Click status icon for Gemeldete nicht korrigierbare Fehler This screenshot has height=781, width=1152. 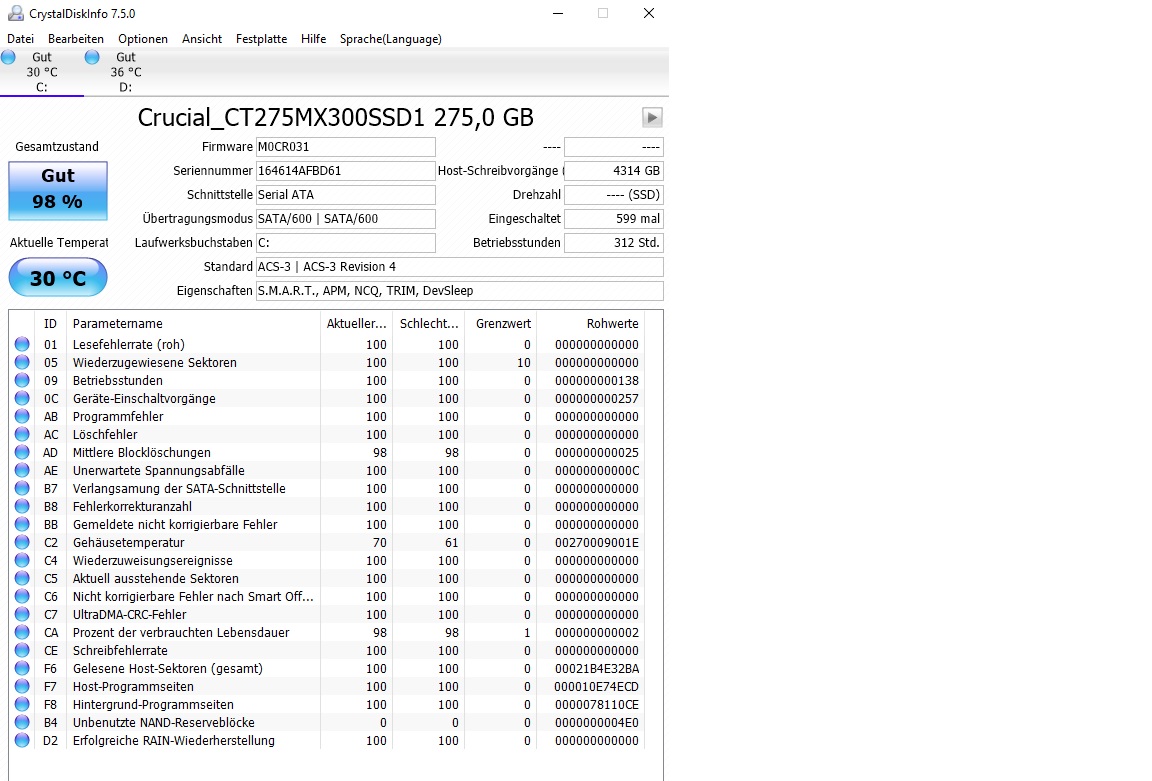pyautogui.click(x=22, y=524)
